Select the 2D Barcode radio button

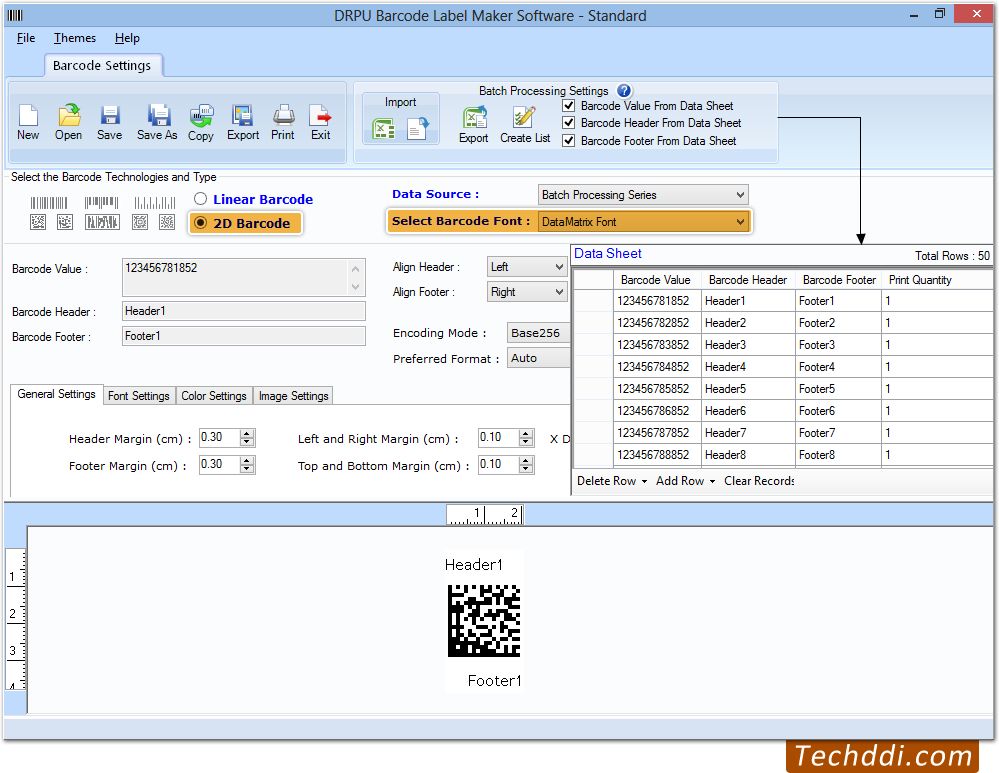[201, 223]
